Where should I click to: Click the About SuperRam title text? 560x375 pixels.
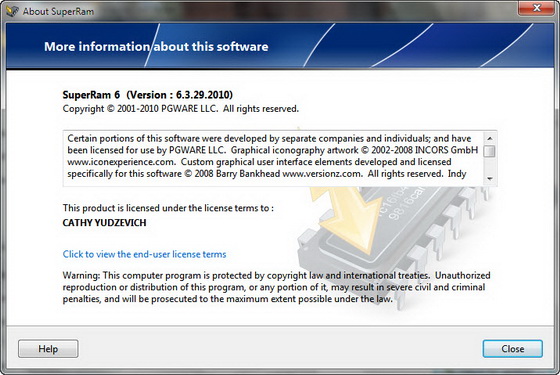(58, 11)
